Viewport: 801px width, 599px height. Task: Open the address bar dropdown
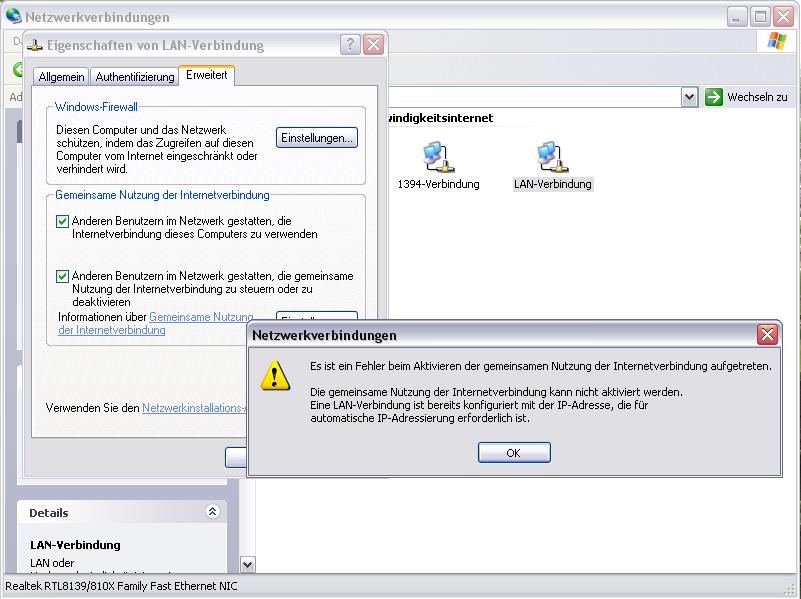[689, 97]
